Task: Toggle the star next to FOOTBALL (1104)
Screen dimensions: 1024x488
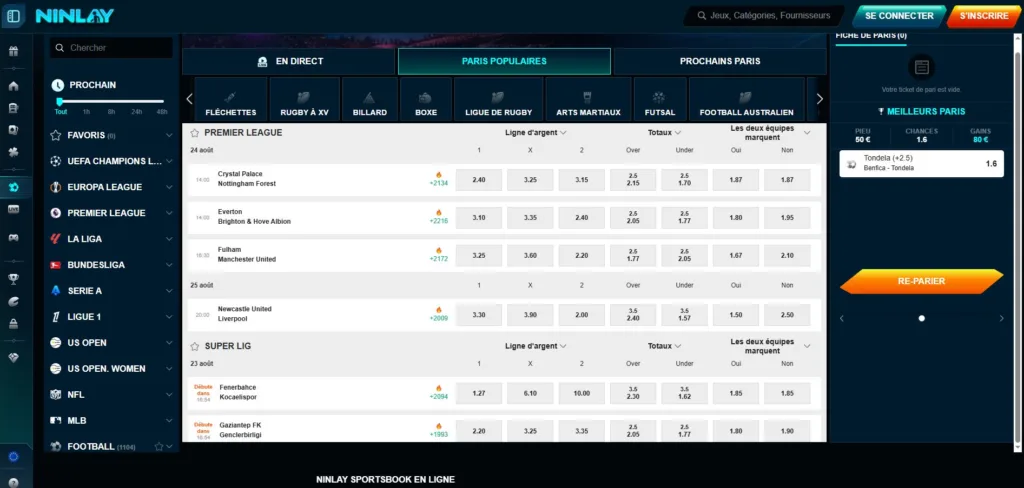Action: pos(159,447)
